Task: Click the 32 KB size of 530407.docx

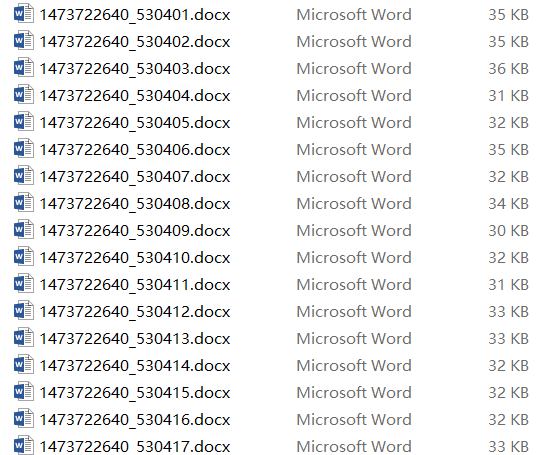Action: pos(508,177)
